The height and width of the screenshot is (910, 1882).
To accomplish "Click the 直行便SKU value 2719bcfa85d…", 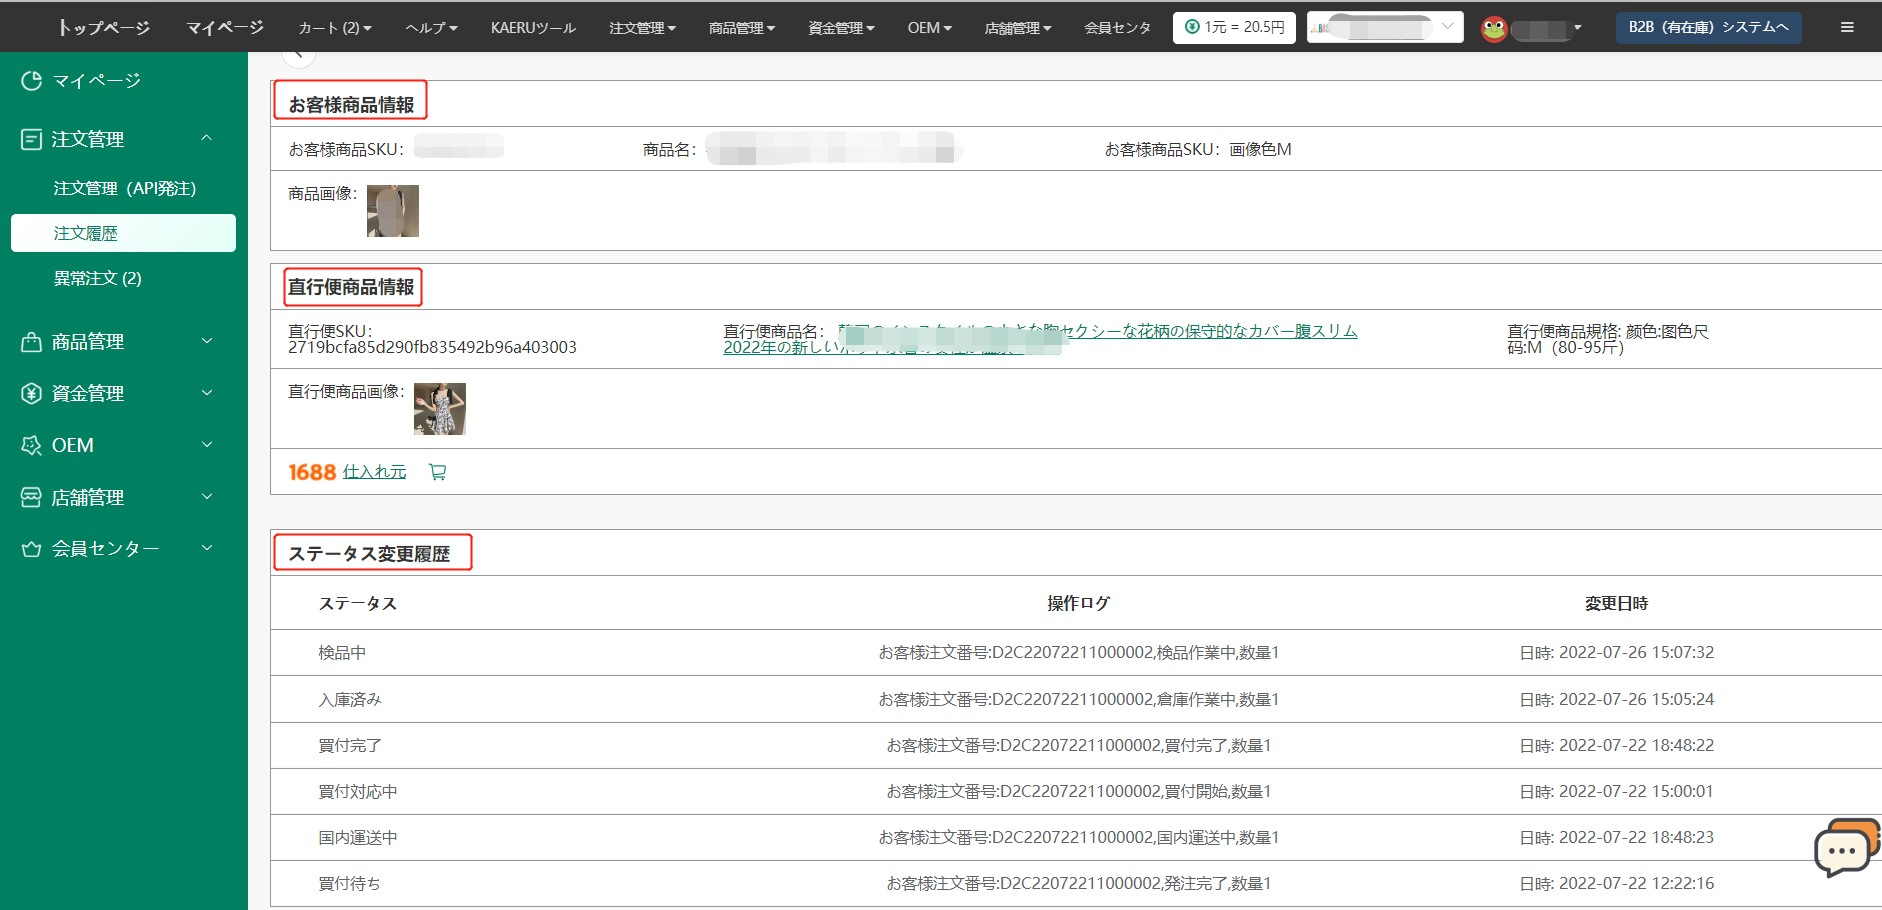I will [x=432, y=348].
